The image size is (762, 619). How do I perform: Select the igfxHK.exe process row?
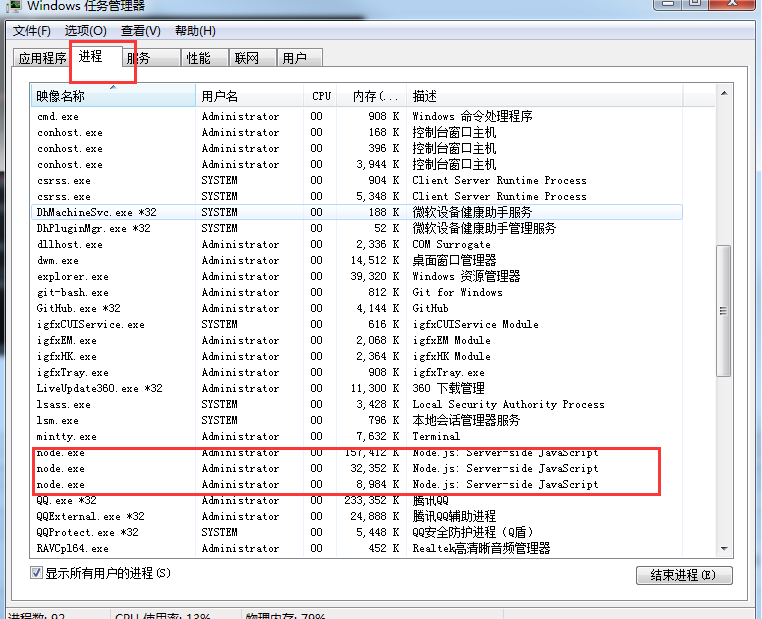point(357,357)
